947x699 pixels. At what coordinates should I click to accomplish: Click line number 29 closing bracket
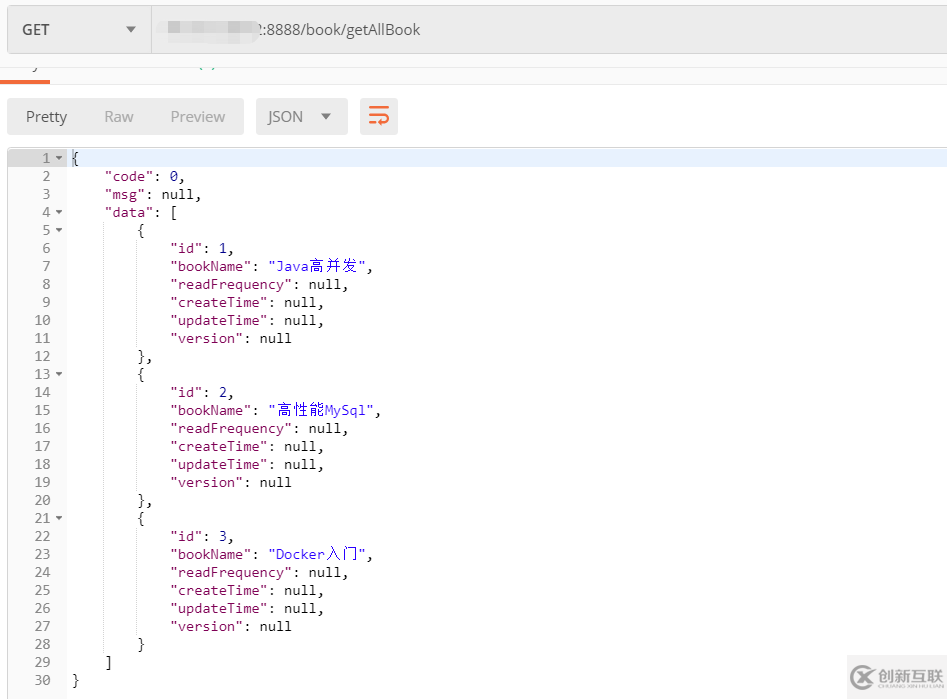coord(108,663)
